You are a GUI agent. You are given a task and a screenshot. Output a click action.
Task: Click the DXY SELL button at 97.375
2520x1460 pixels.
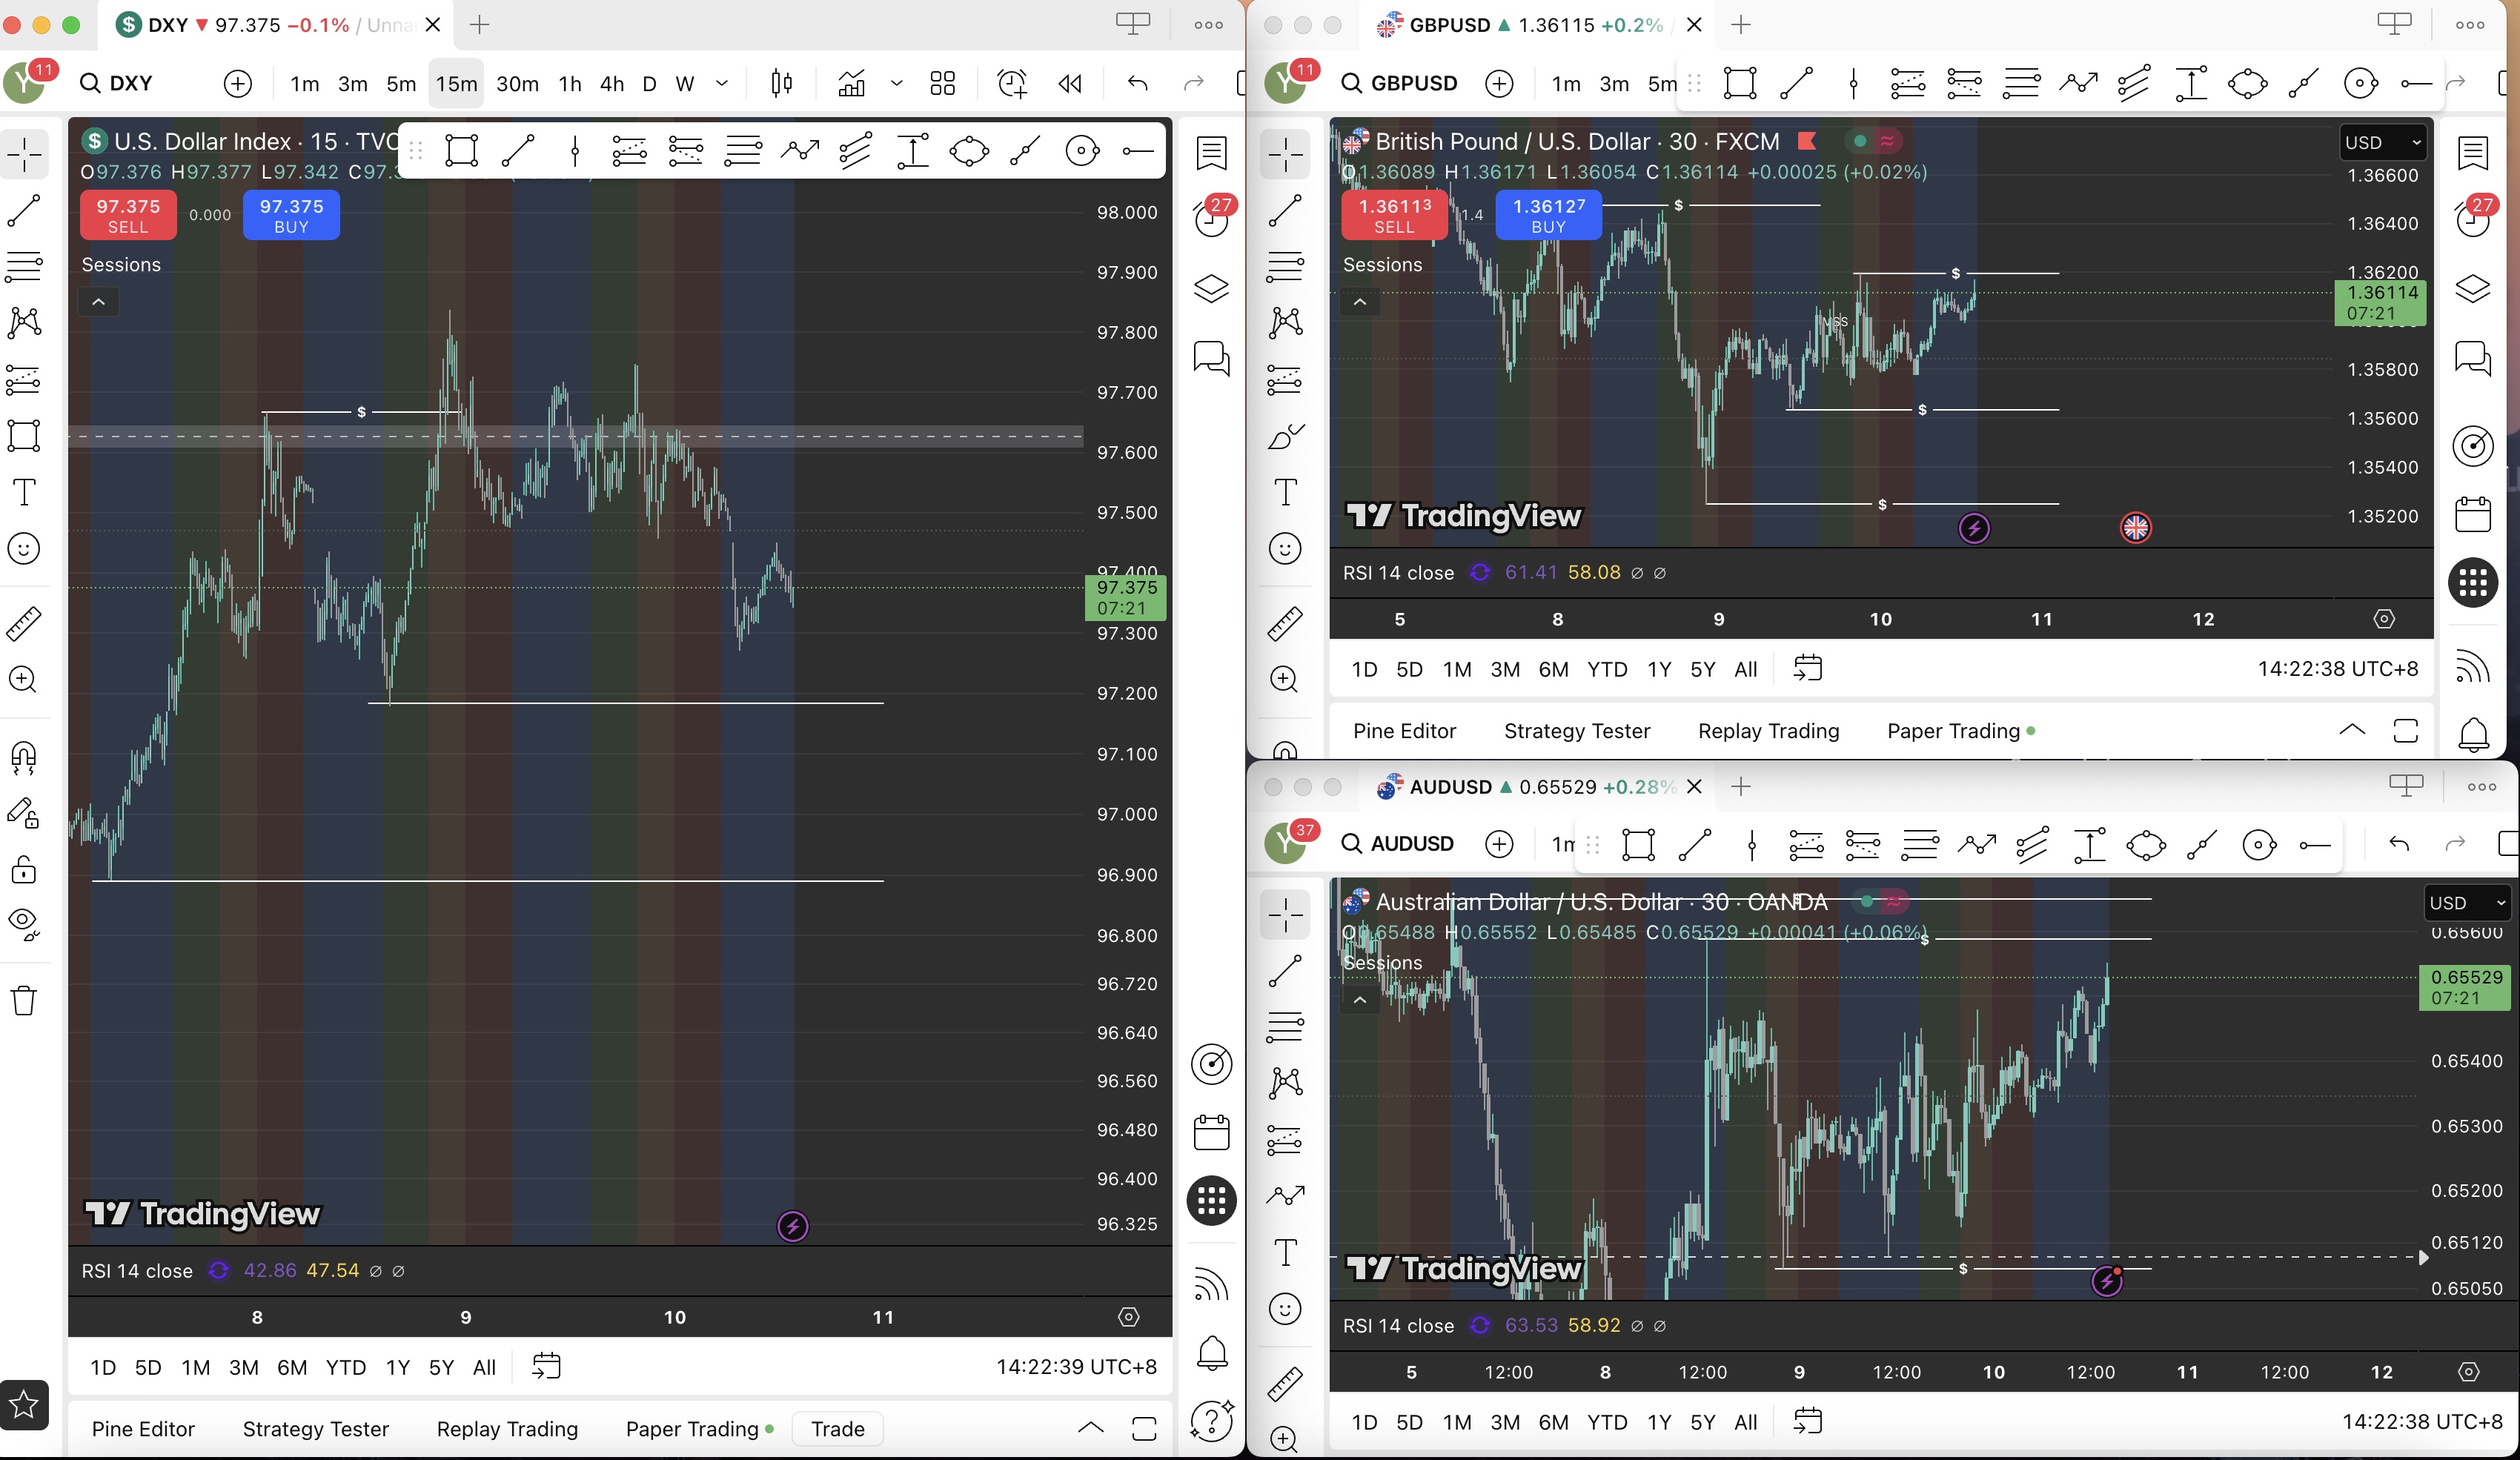click(x=128, y=215)
